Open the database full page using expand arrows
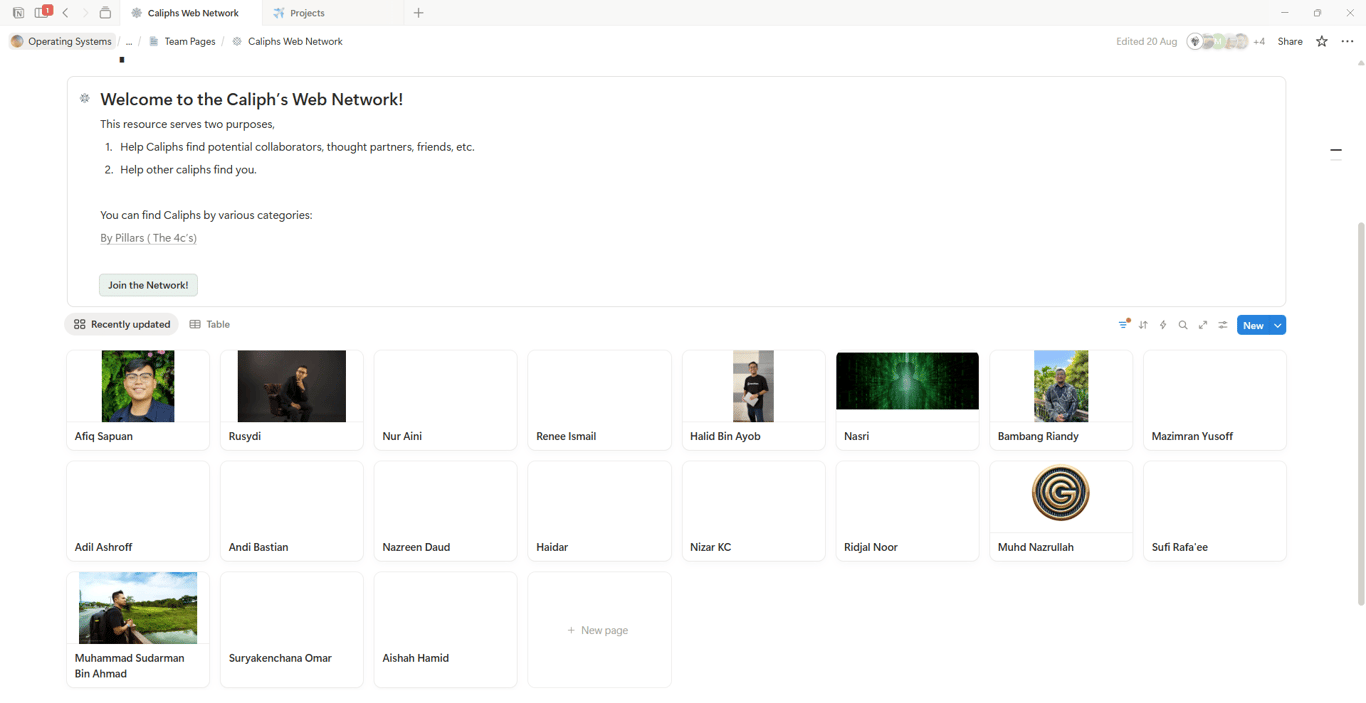Screen dimensions: 1366x703 [x=1203, y=325]
